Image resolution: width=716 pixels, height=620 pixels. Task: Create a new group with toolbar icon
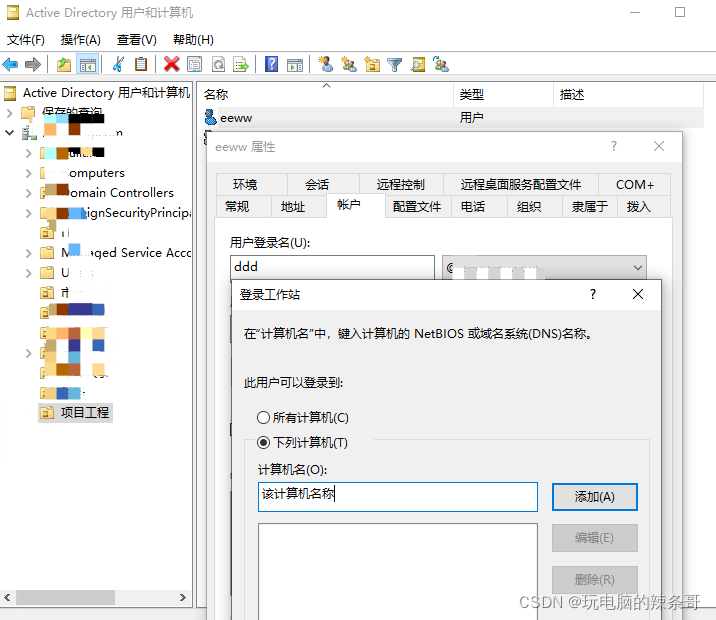coord(349,64)
